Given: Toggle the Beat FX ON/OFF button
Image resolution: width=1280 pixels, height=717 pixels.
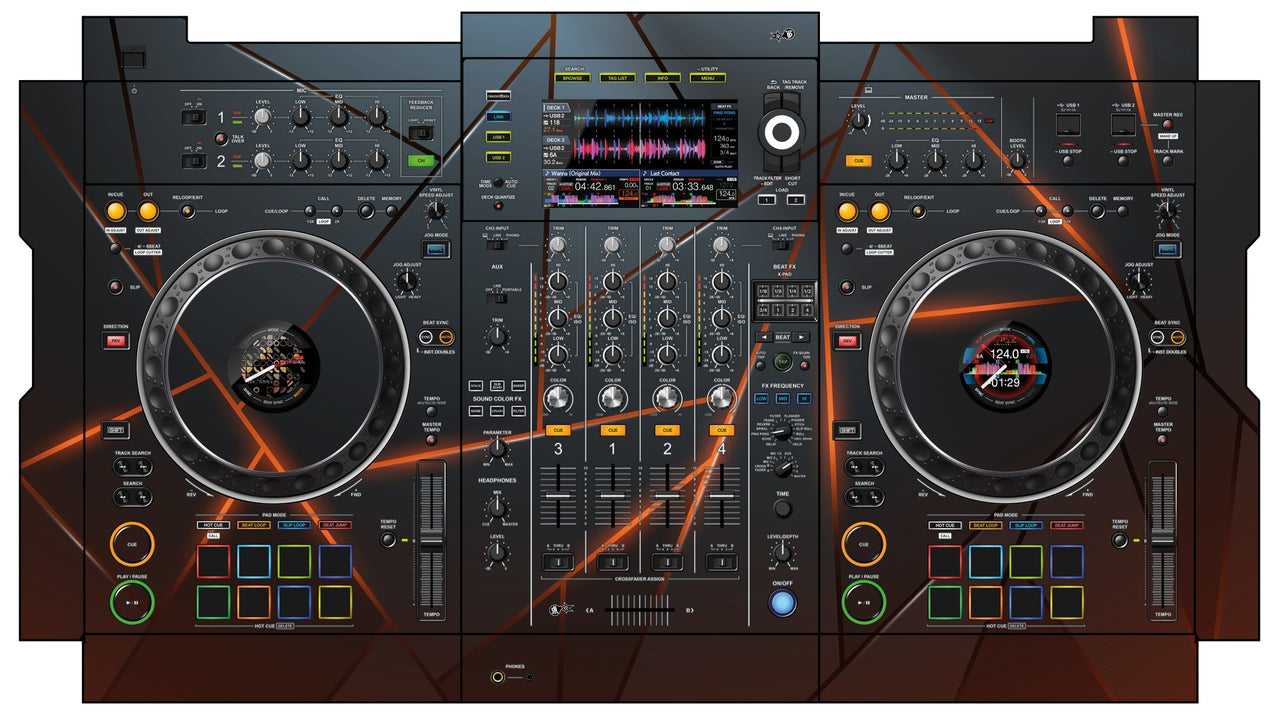Looking at the screenshot, I should 782,603.
